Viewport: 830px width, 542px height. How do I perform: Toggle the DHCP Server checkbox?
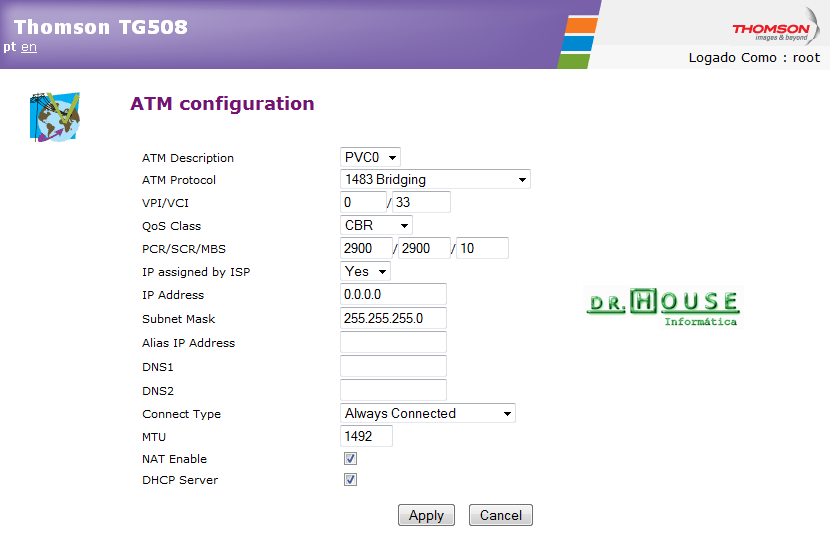tap(350, 480)
